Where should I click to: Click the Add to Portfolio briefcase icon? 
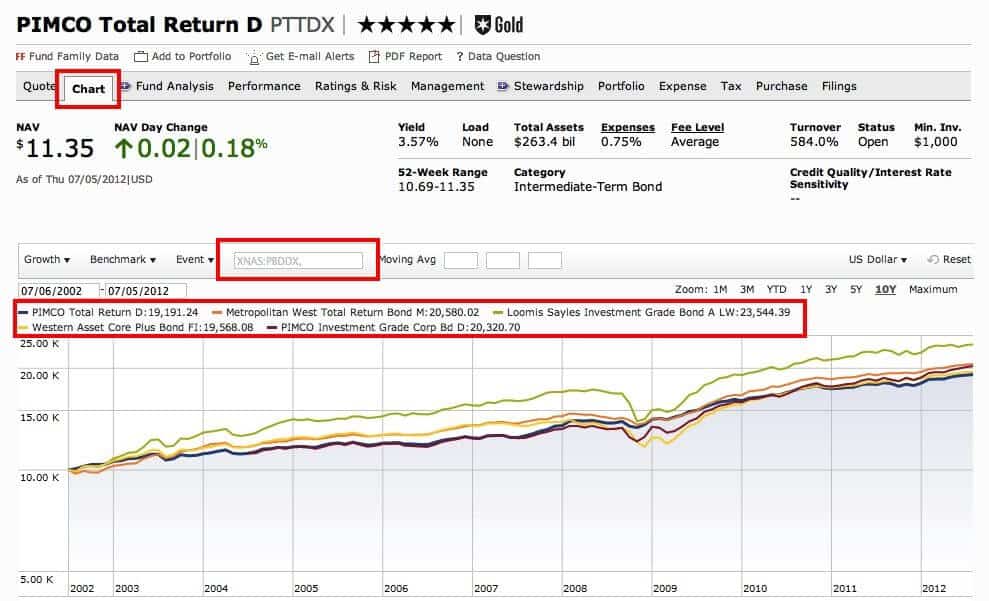point(141,57)
